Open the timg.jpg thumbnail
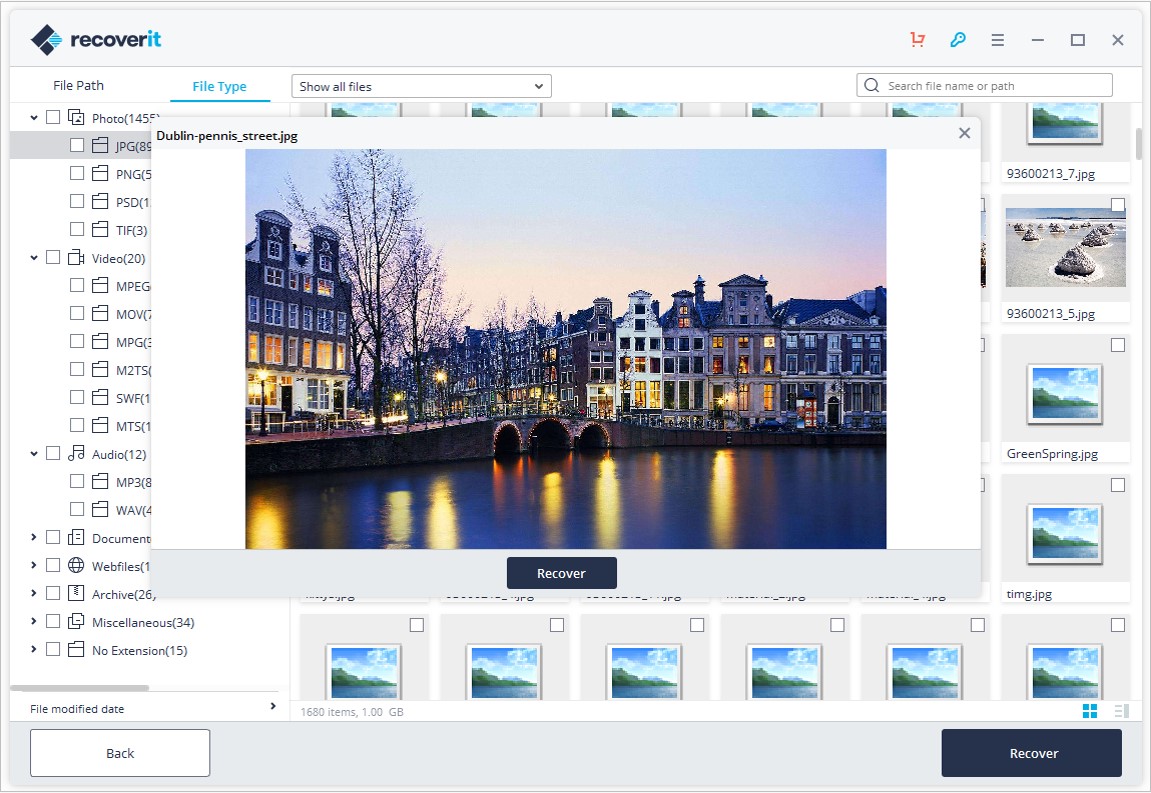Image resolution: width=1151 pixels, height=793 pixels. (1065, 533)
